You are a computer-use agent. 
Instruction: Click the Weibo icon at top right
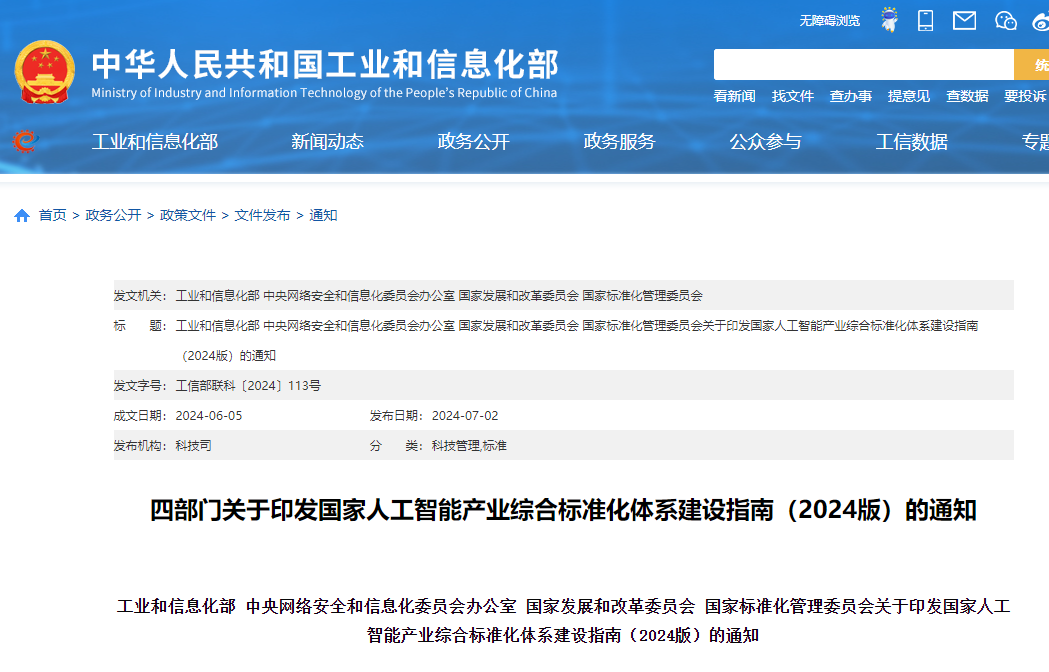1040,20
